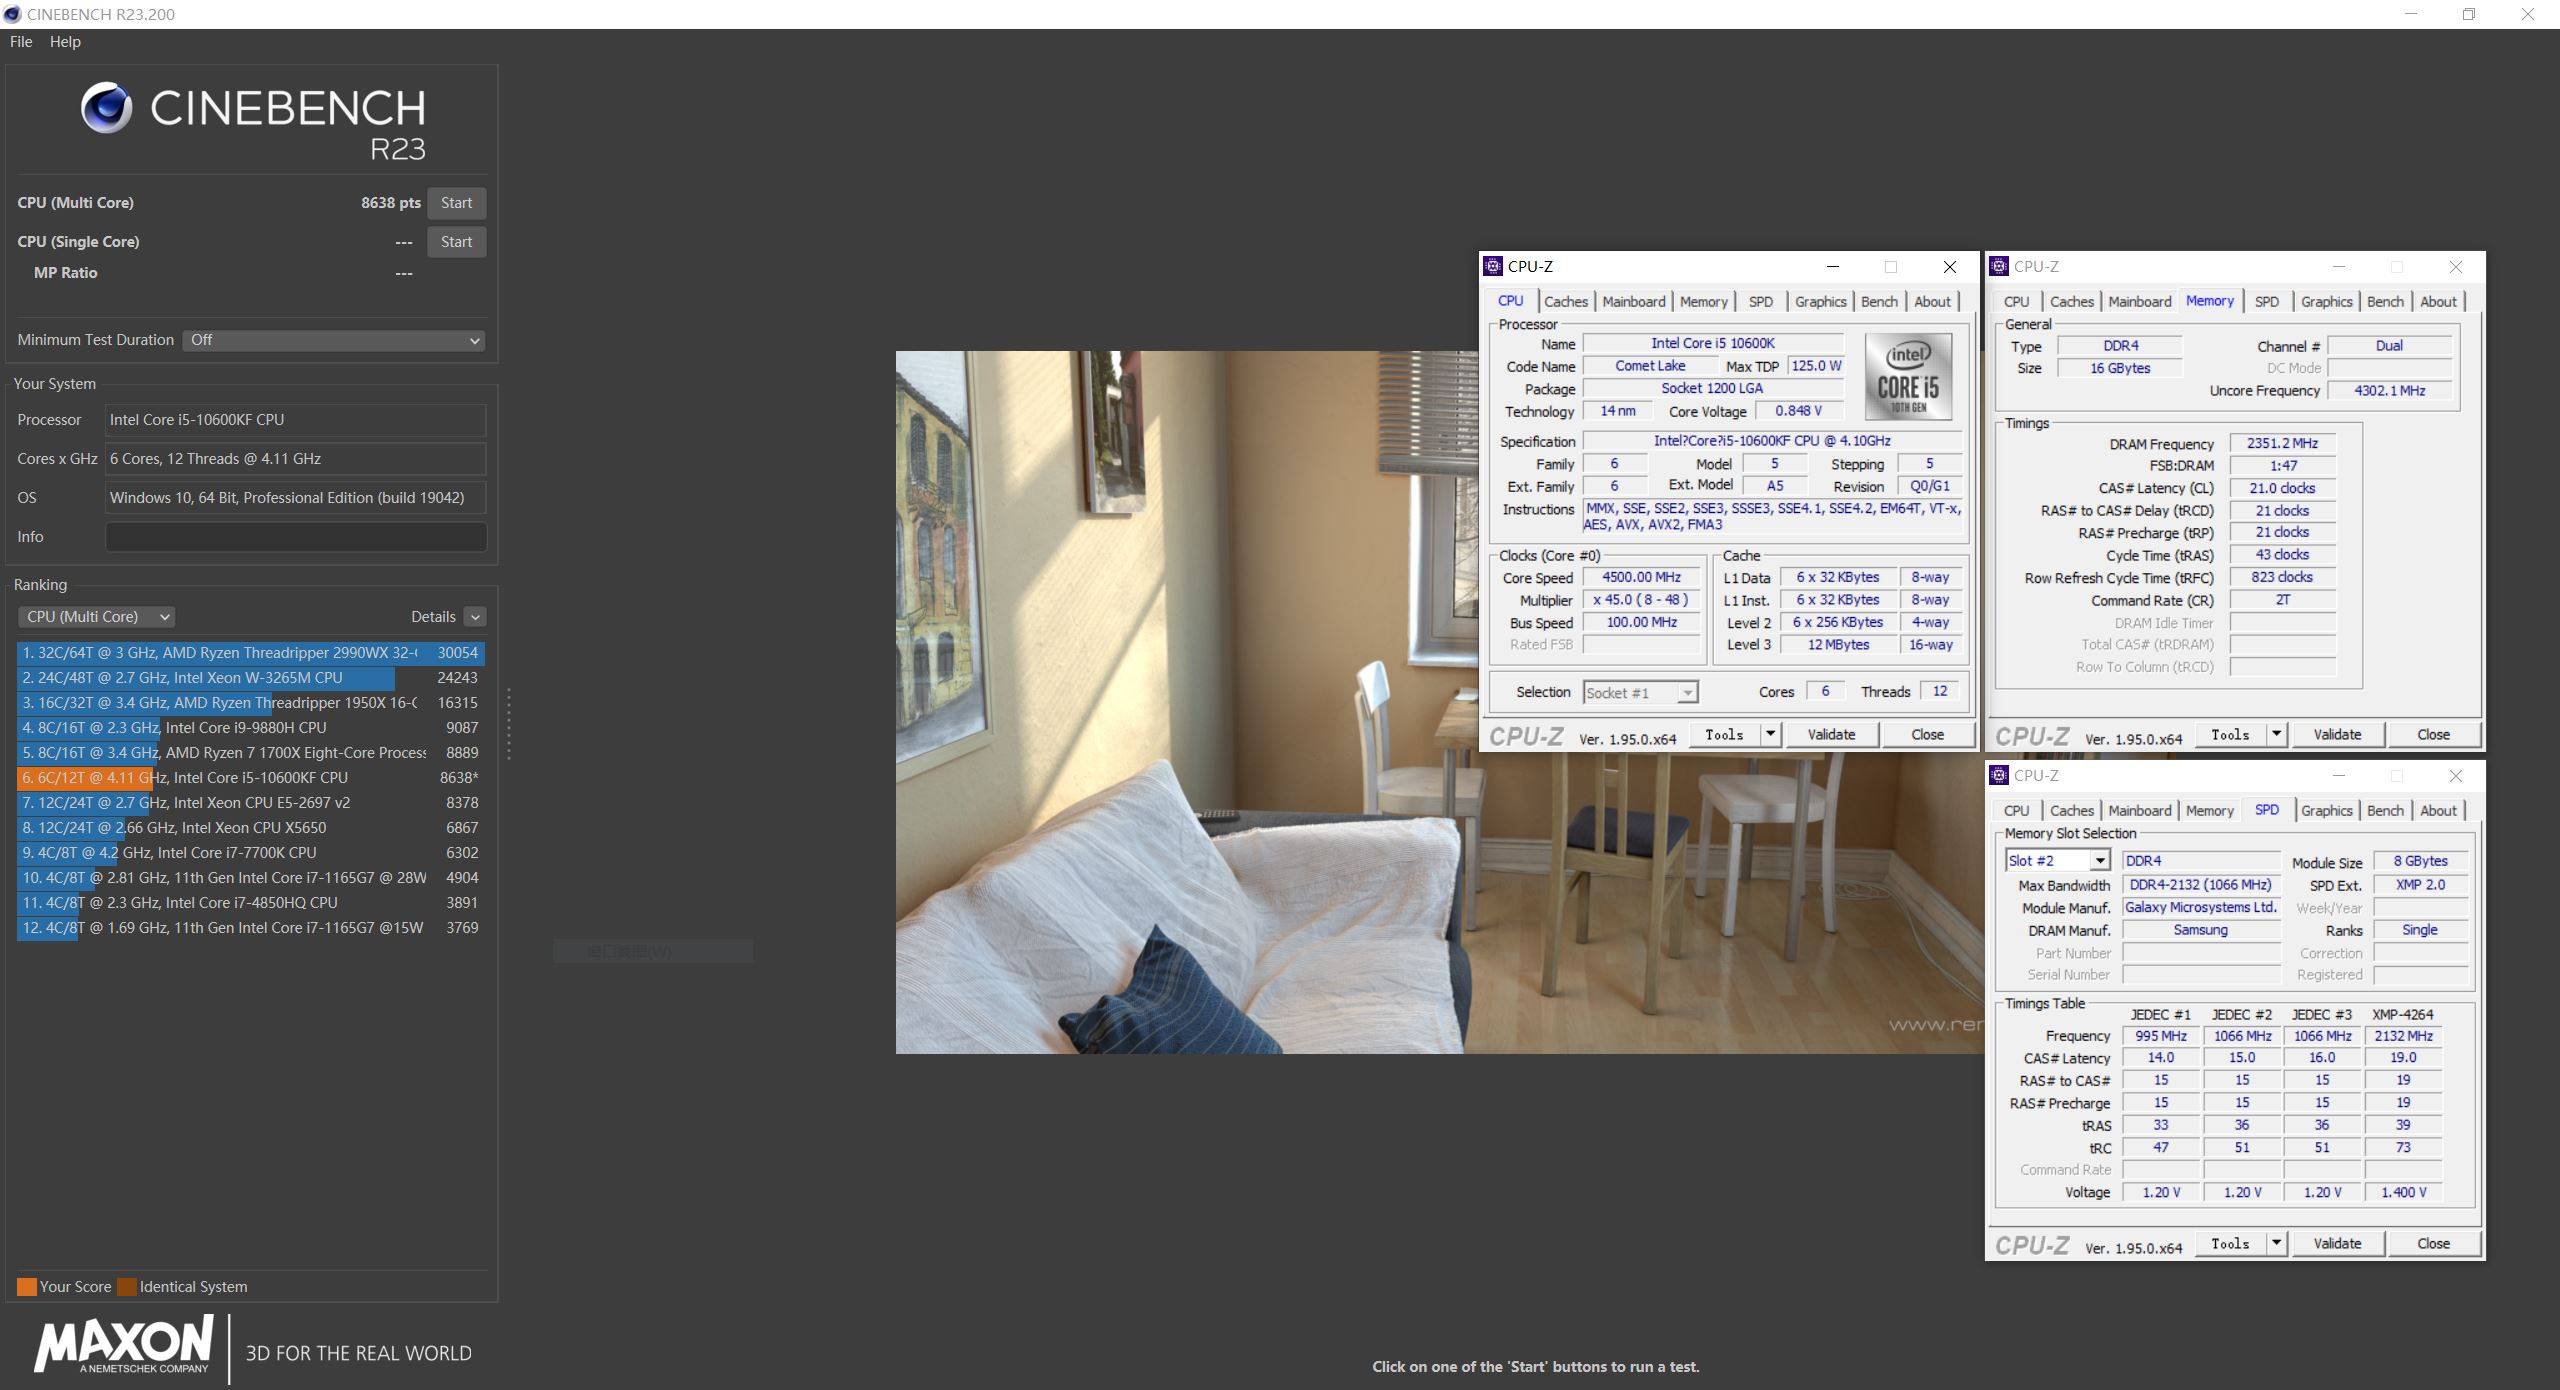2560x1390 pixels.
Task: Select the Threadripper 2990WX ranking row
Action: [250, 653]
